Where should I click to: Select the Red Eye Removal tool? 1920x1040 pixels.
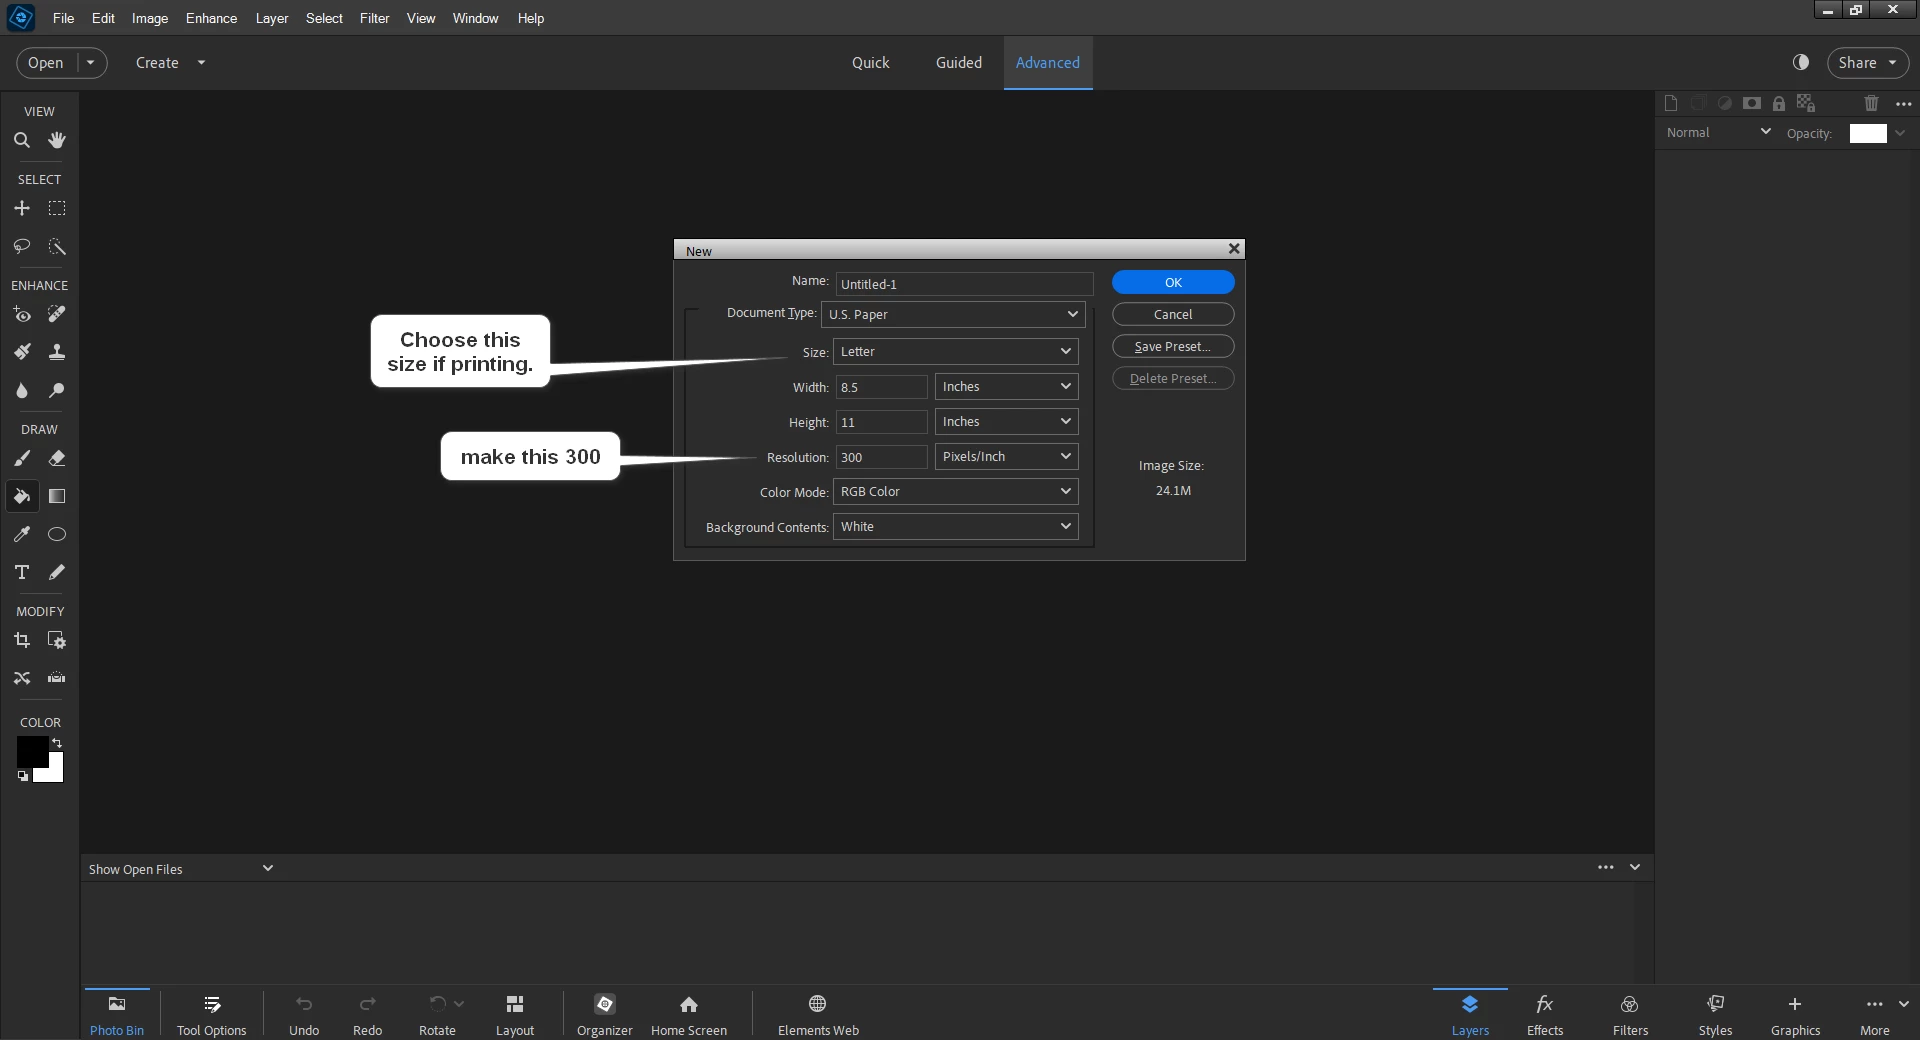(22, 314)
